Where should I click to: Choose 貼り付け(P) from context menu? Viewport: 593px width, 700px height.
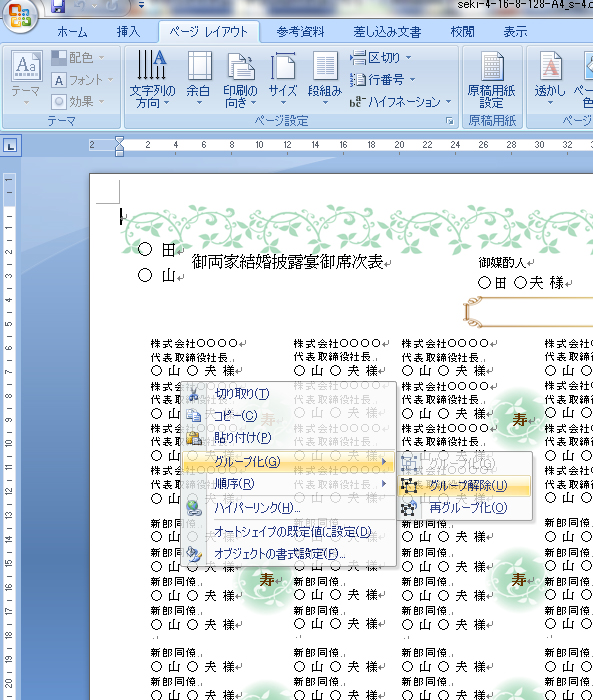[x=288, y=438]
